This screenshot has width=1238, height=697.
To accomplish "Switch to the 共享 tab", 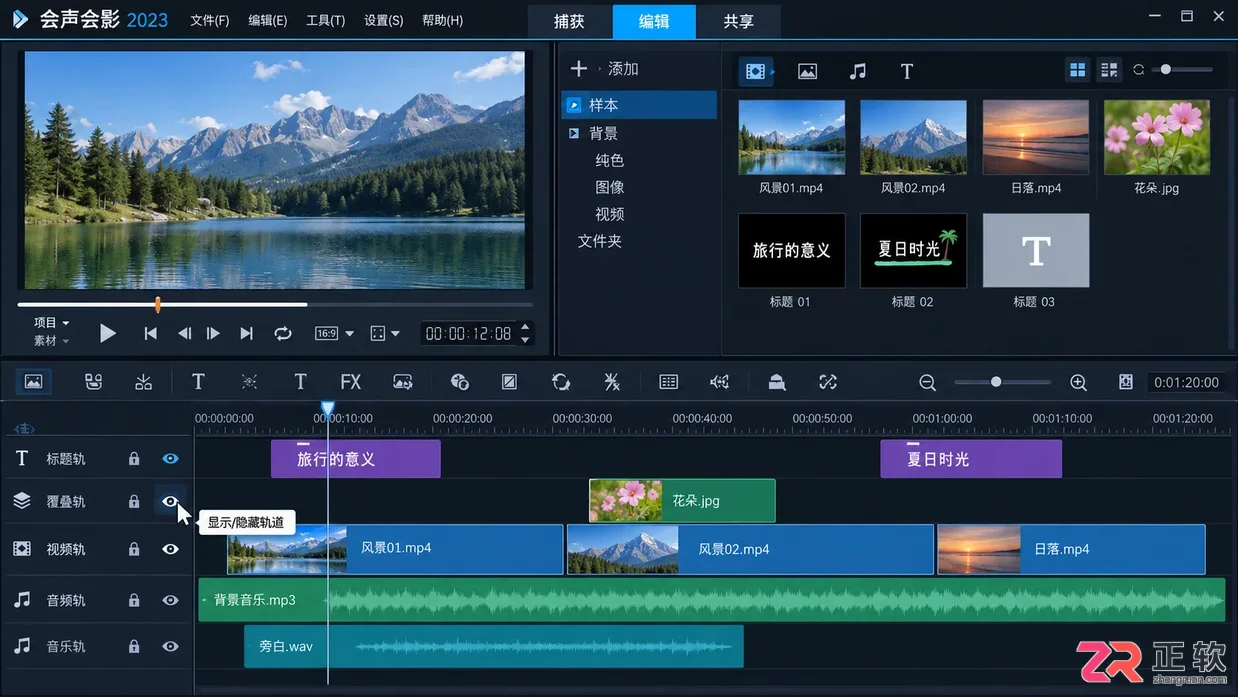I will (739, 21).
